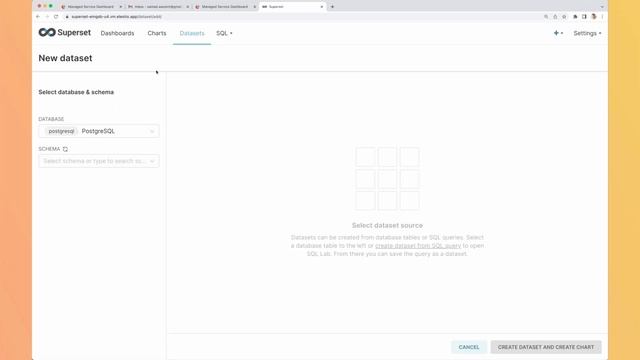Screen dimensions: 640x360
Task: Toggle the browser side panel icon
Action: point(584,17)
